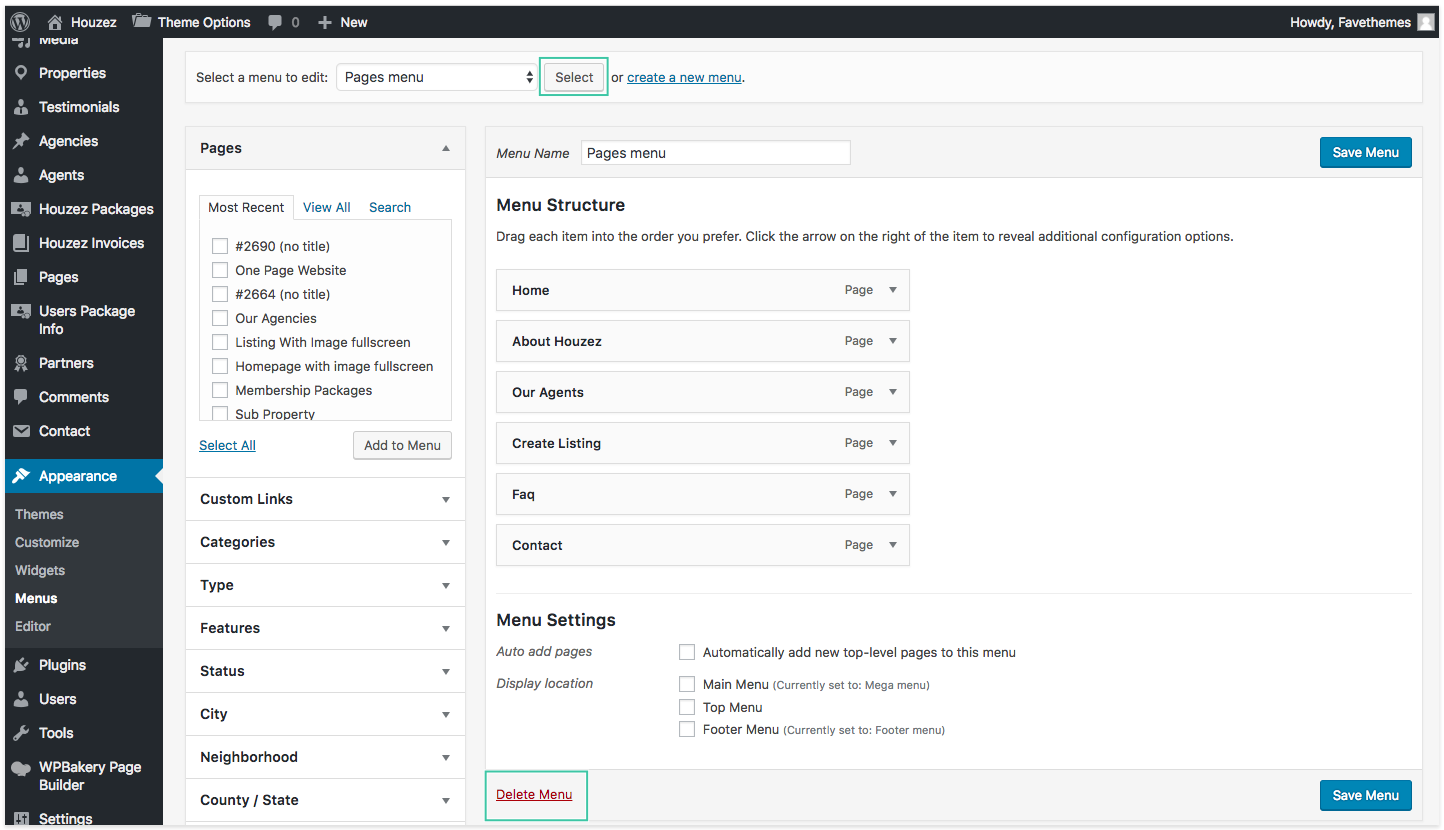Open Editor under Appearance
This screenshot has width=1444, height=830.
[x=33, y=626]
